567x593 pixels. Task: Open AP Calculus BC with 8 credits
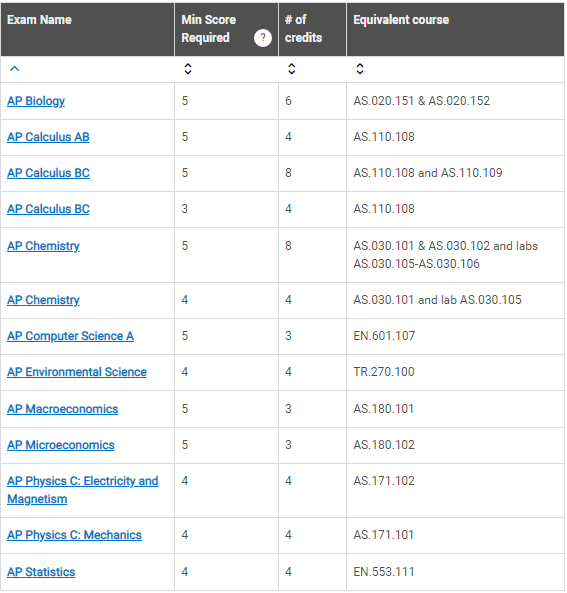(x=48, y=173)
